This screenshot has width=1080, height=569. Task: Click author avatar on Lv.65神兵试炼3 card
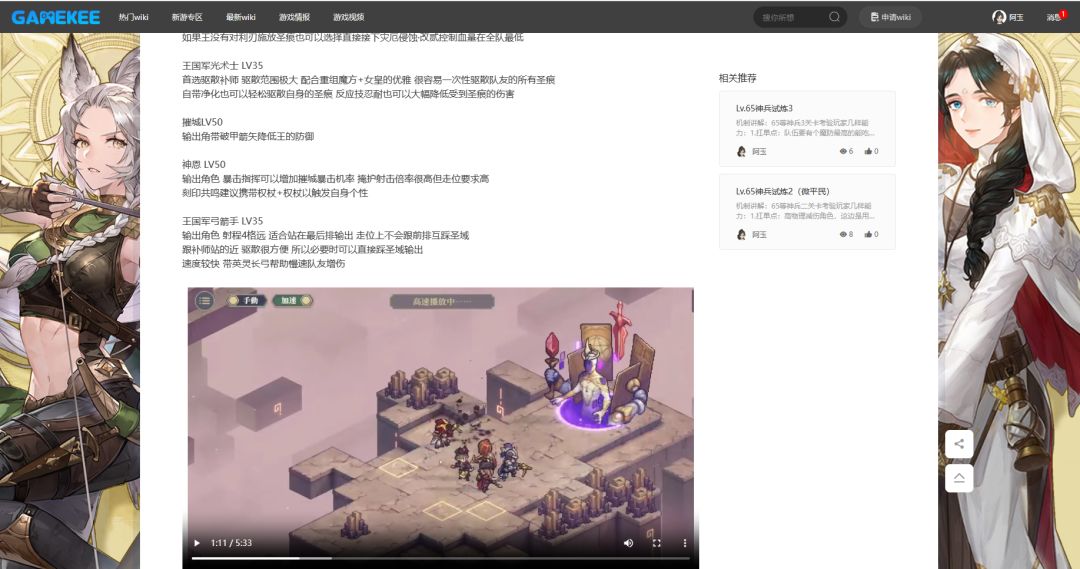point(741,152)
